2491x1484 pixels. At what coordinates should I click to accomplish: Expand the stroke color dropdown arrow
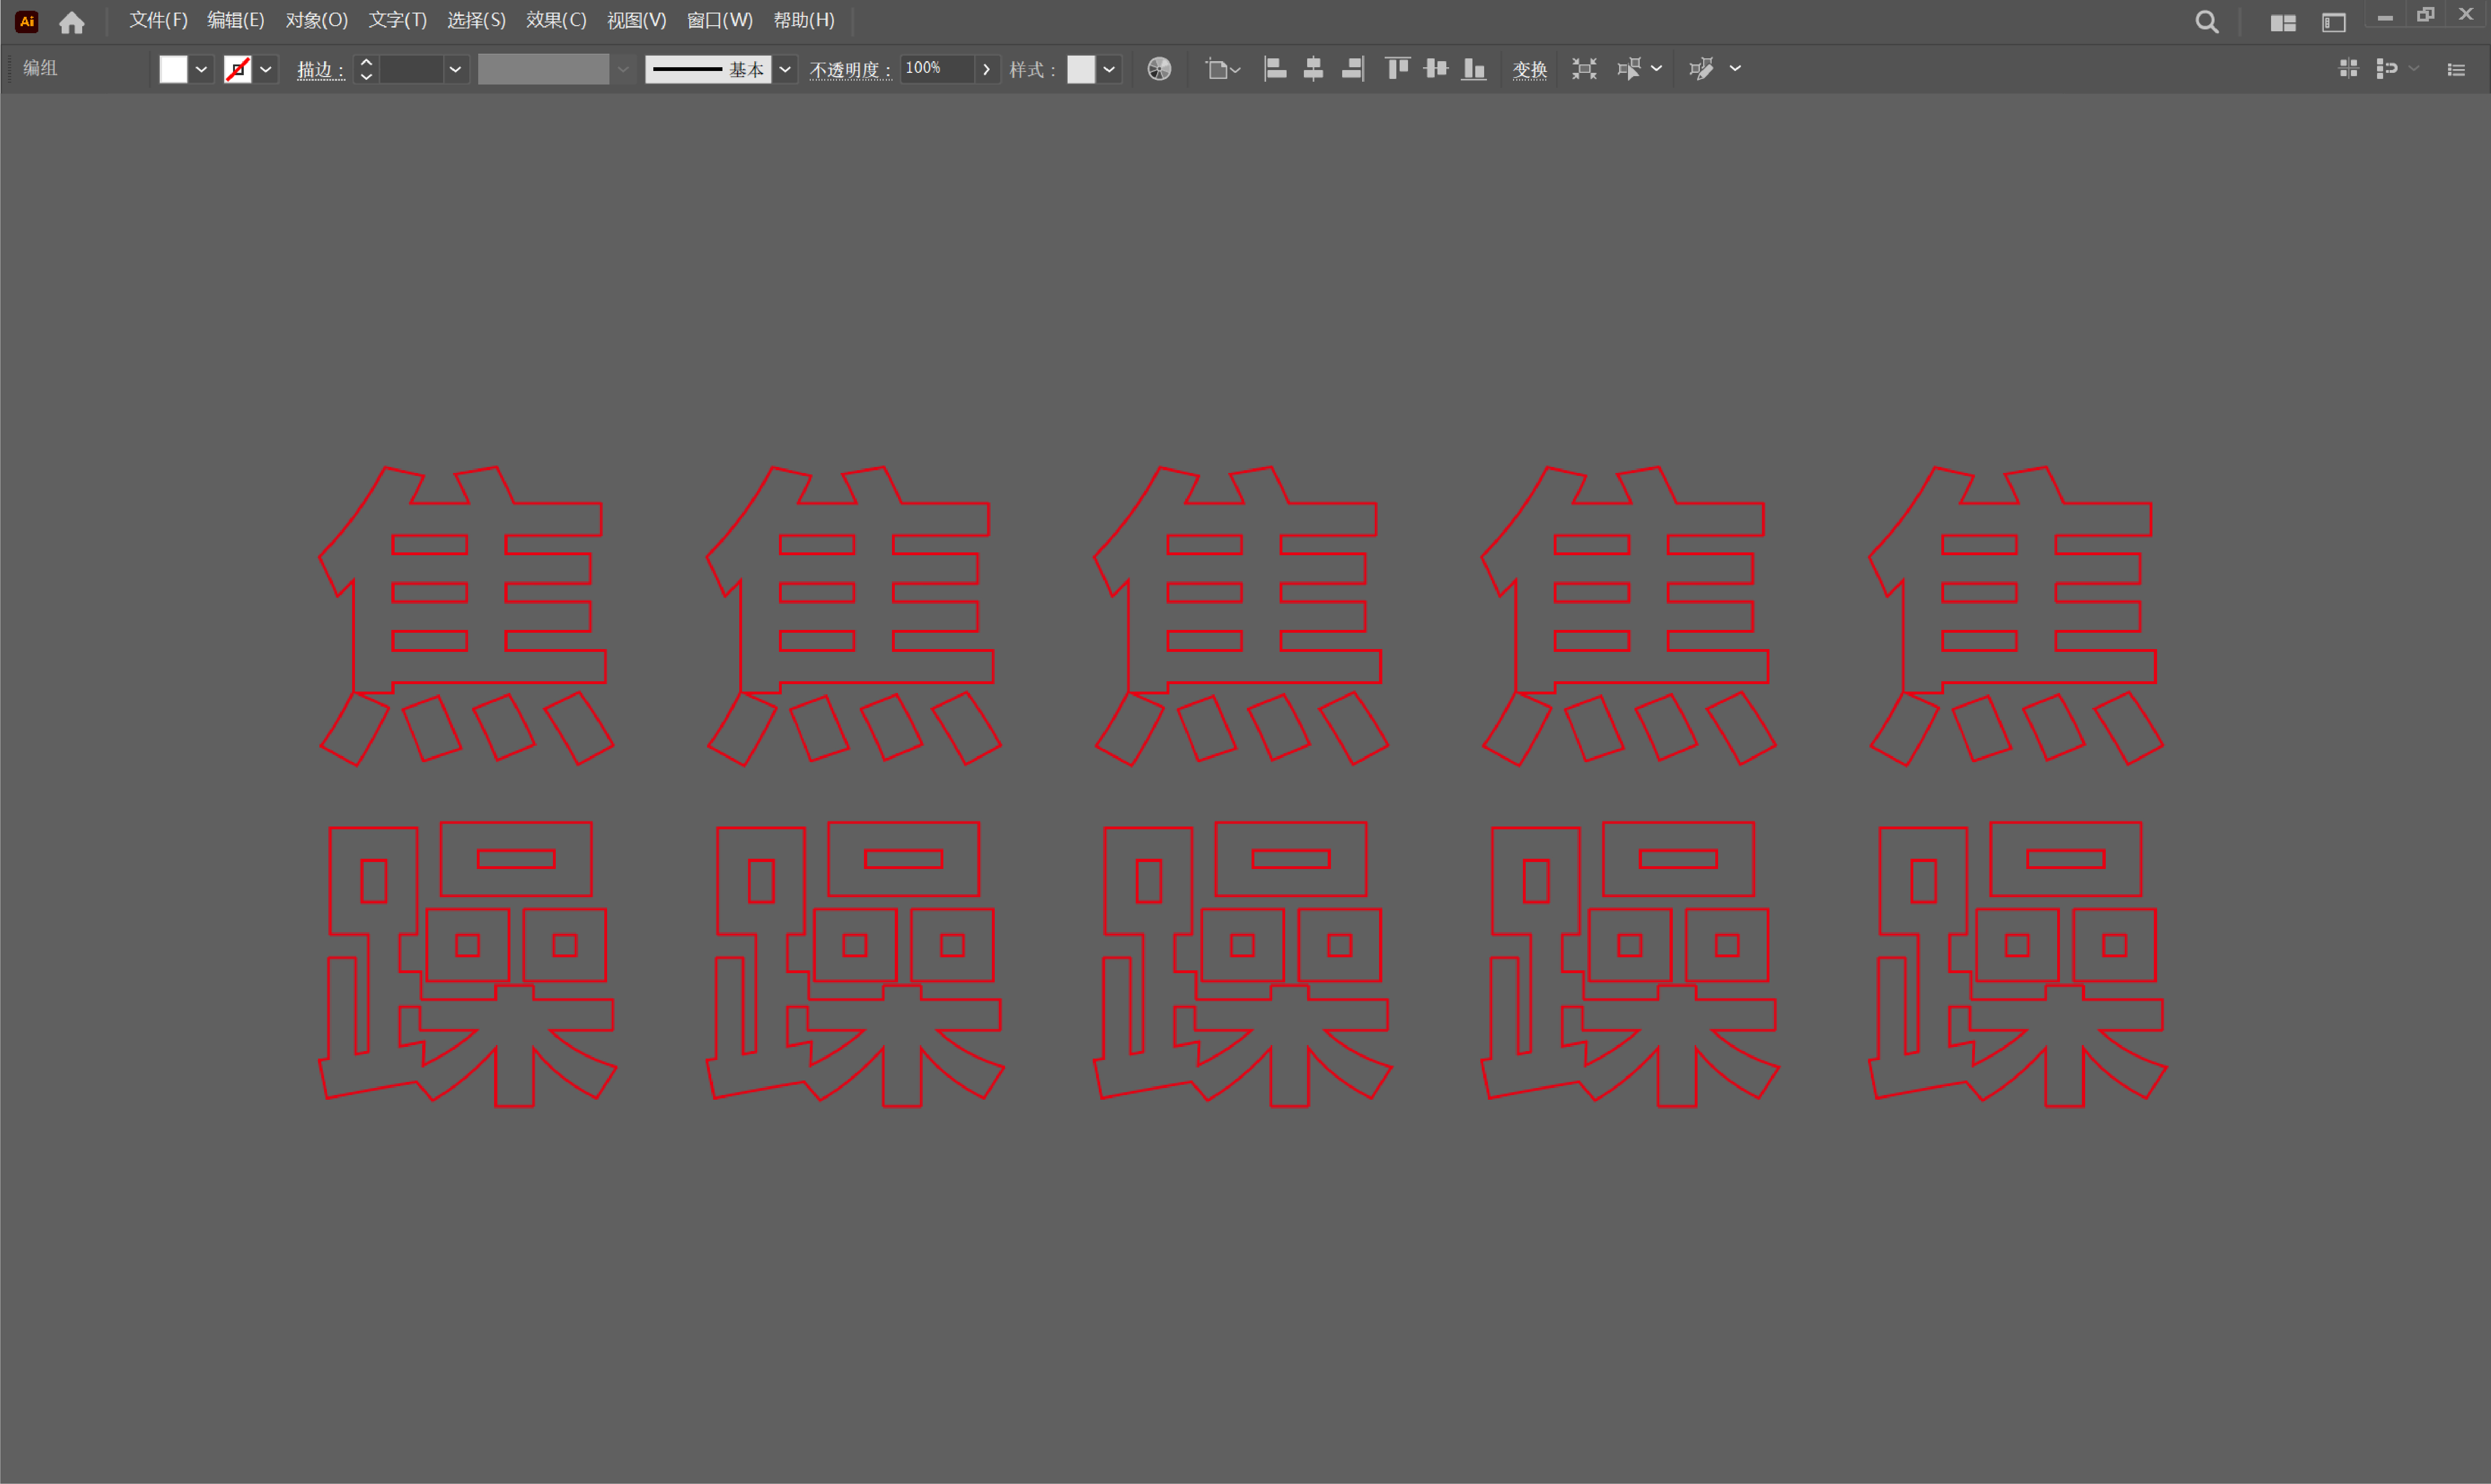coord(266,69)
